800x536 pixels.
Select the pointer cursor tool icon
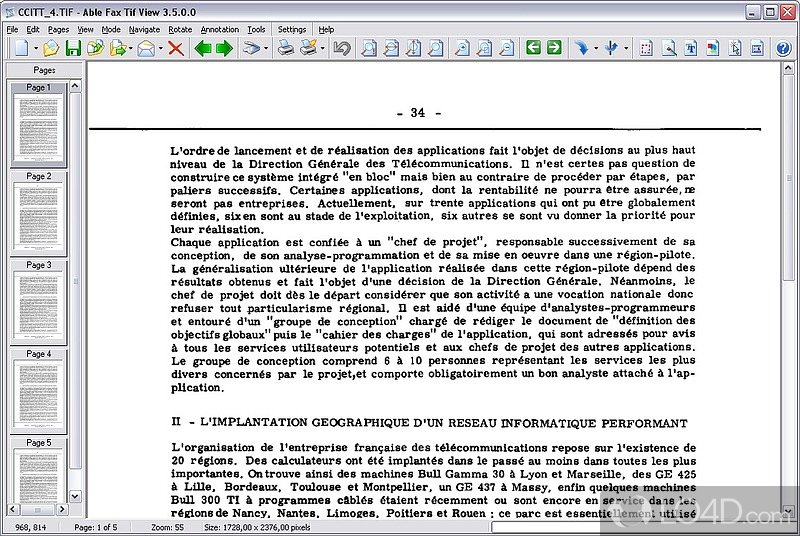click(x=735, y=48)
